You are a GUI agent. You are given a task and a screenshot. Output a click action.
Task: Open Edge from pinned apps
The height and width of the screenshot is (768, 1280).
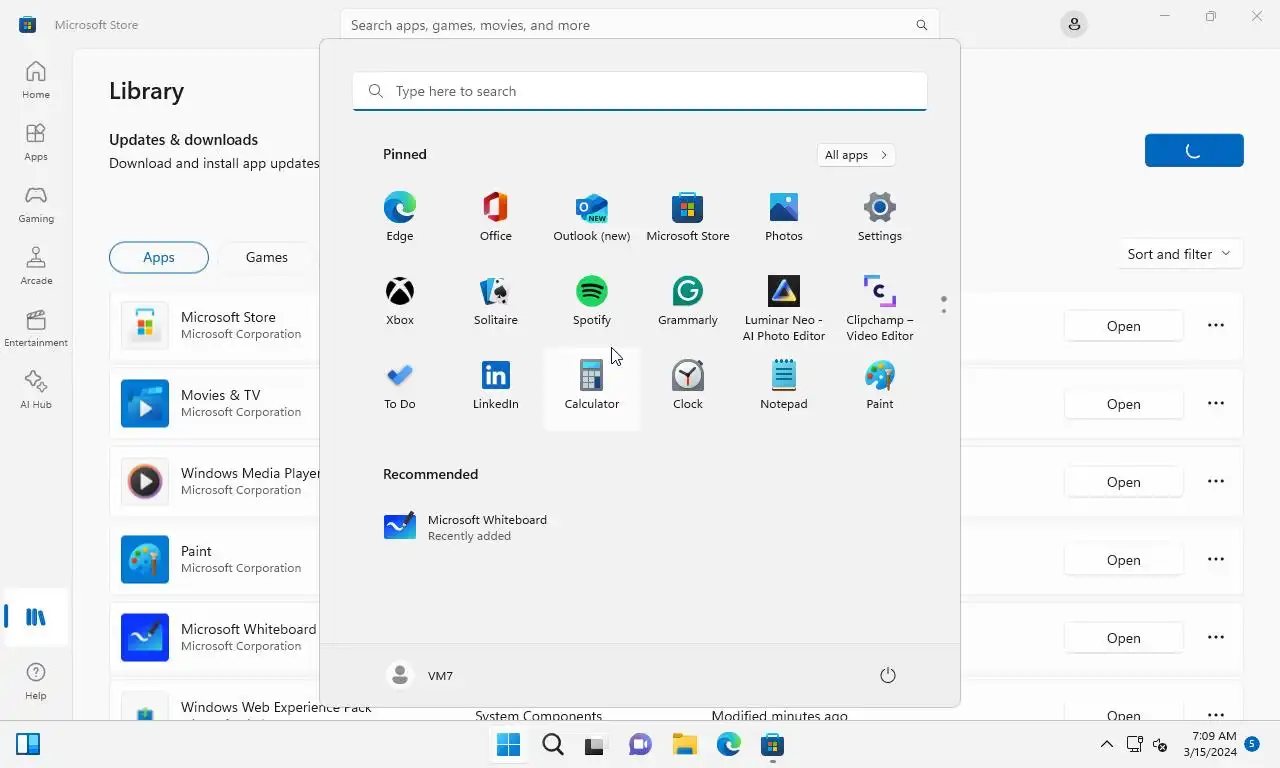400,217
